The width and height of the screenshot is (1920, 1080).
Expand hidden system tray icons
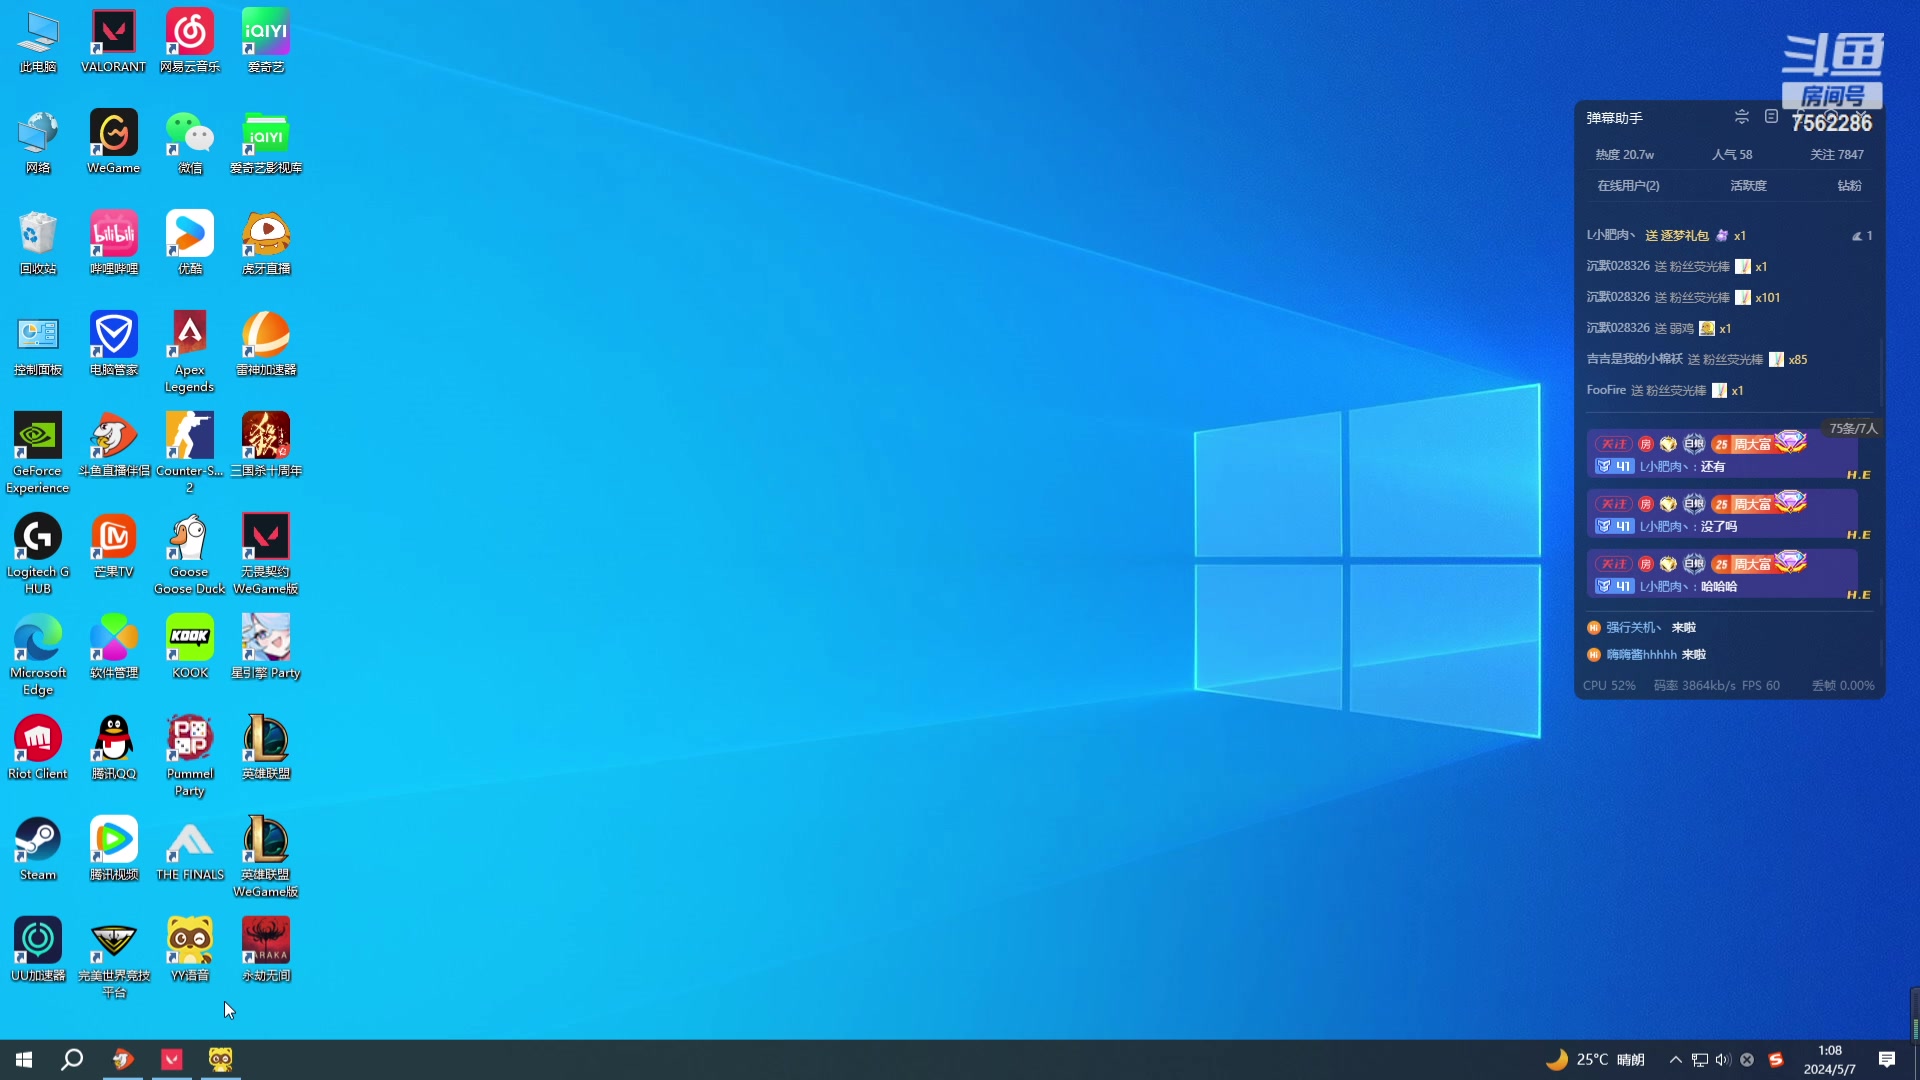tap(1675, 1060)
